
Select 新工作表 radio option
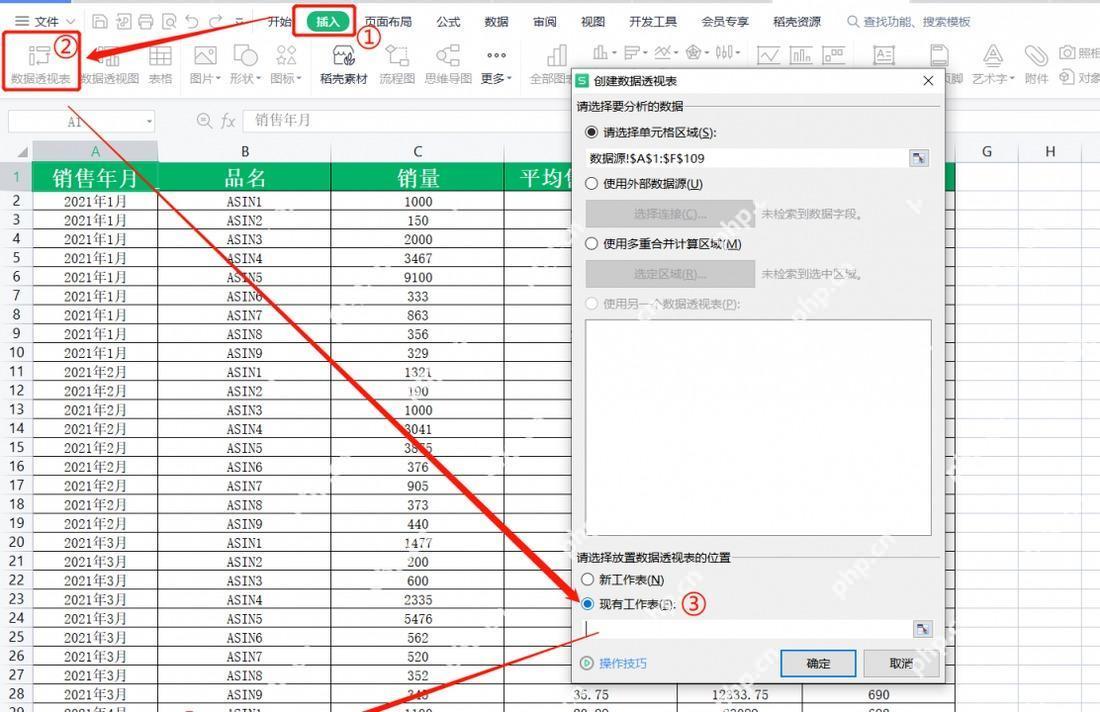click(587, 579)
